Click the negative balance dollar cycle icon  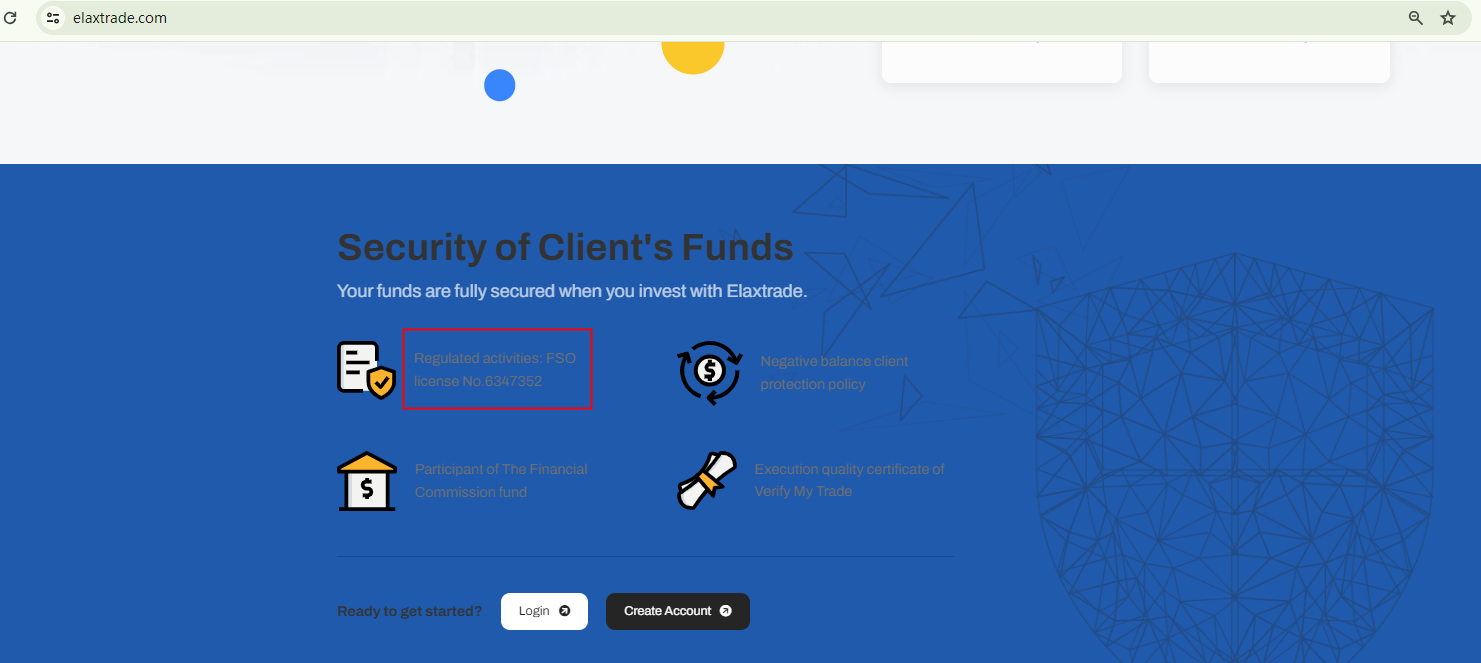709,372
